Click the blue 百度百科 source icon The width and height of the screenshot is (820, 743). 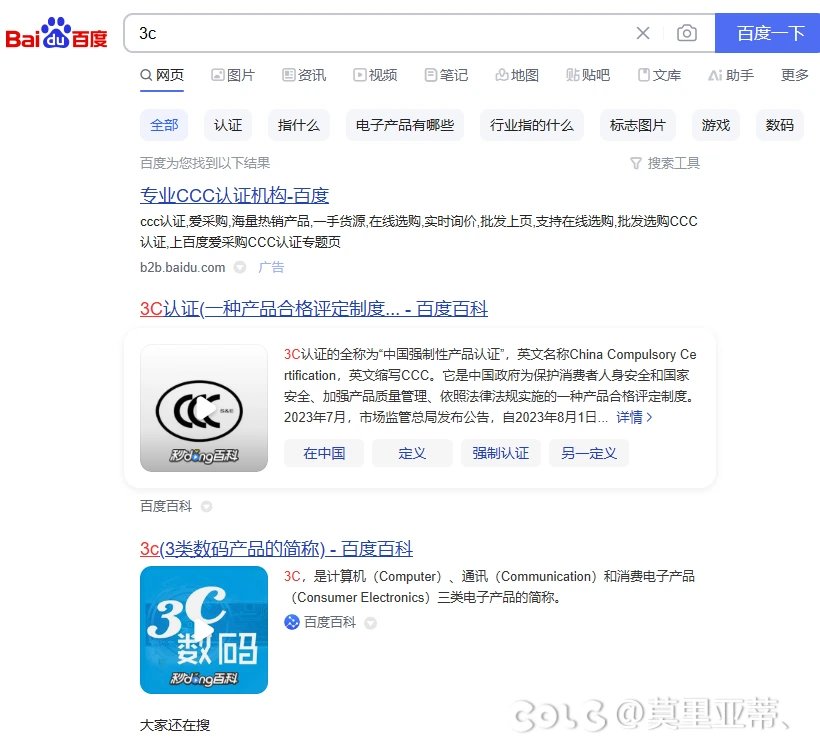pyautogui.click(x=291, y=622)
